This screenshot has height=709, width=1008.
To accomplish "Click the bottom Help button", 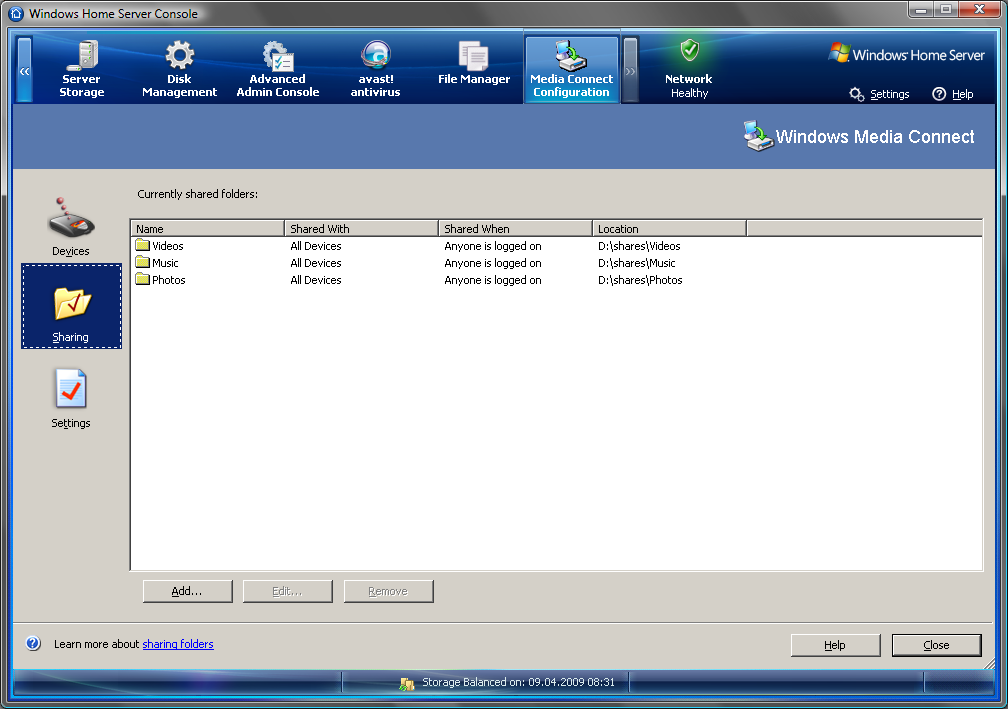I will pyautogui.click(x=835, y=645).
